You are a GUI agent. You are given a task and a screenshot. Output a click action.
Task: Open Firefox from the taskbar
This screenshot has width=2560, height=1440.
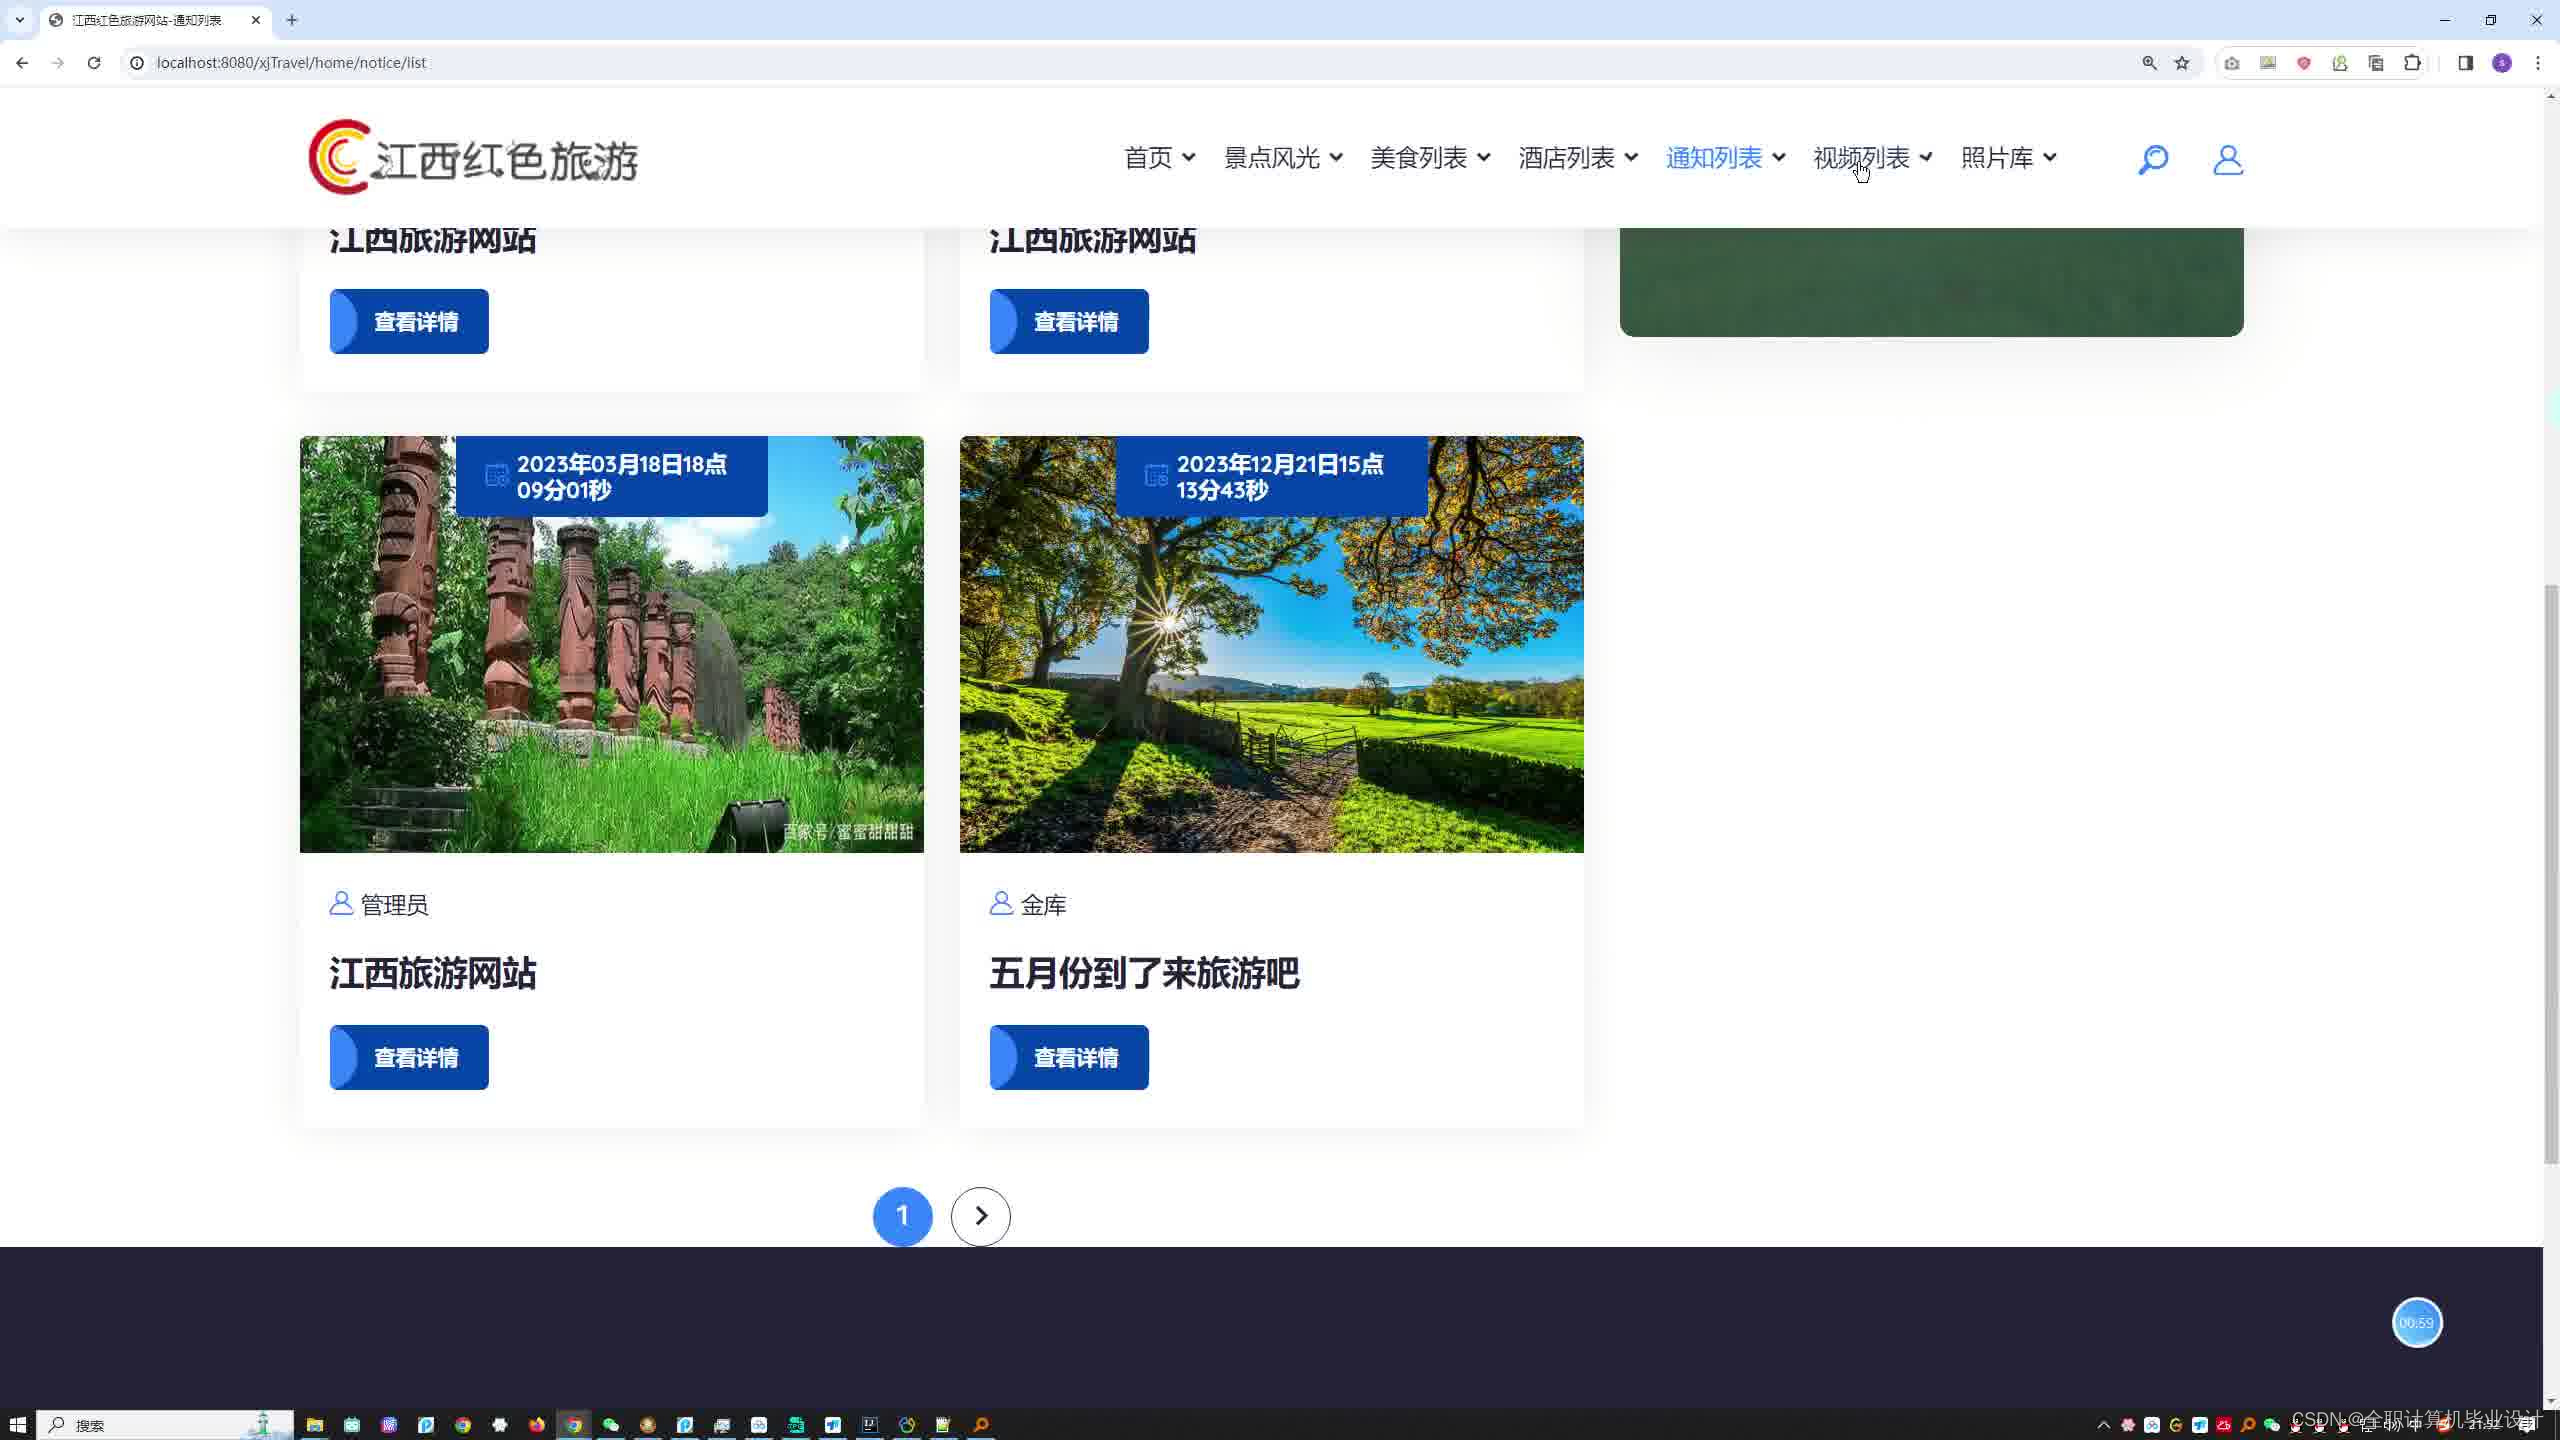537,1425
